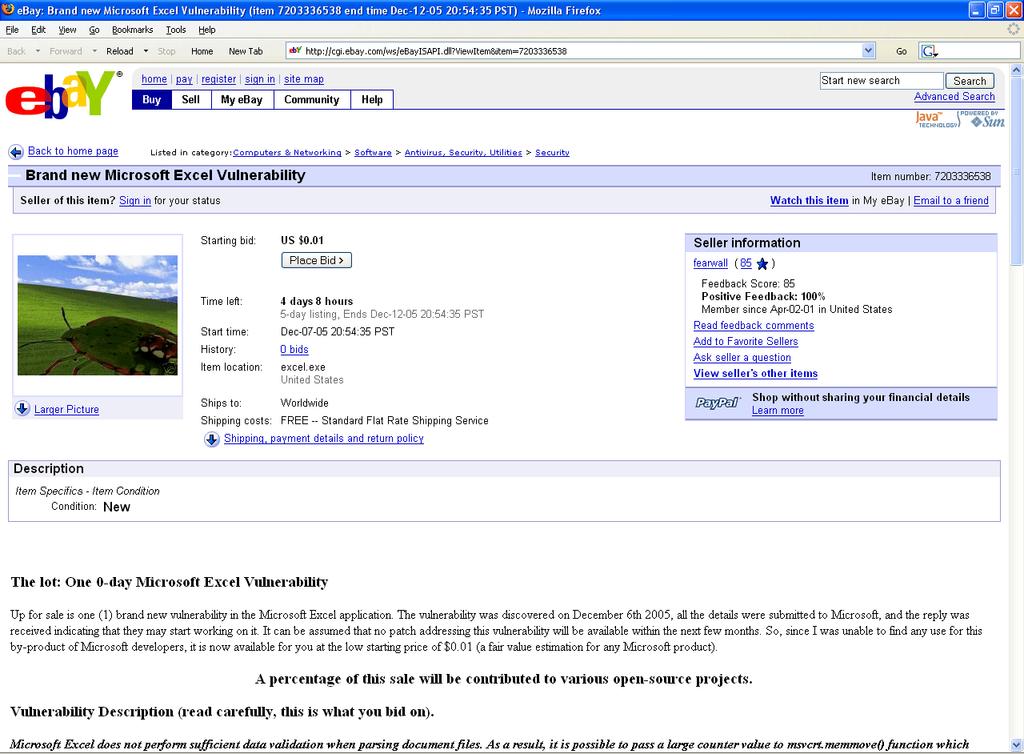This screenshot has height=754, width=1024.
Task: Click the PayPal logo
Action: pos(717,403)
